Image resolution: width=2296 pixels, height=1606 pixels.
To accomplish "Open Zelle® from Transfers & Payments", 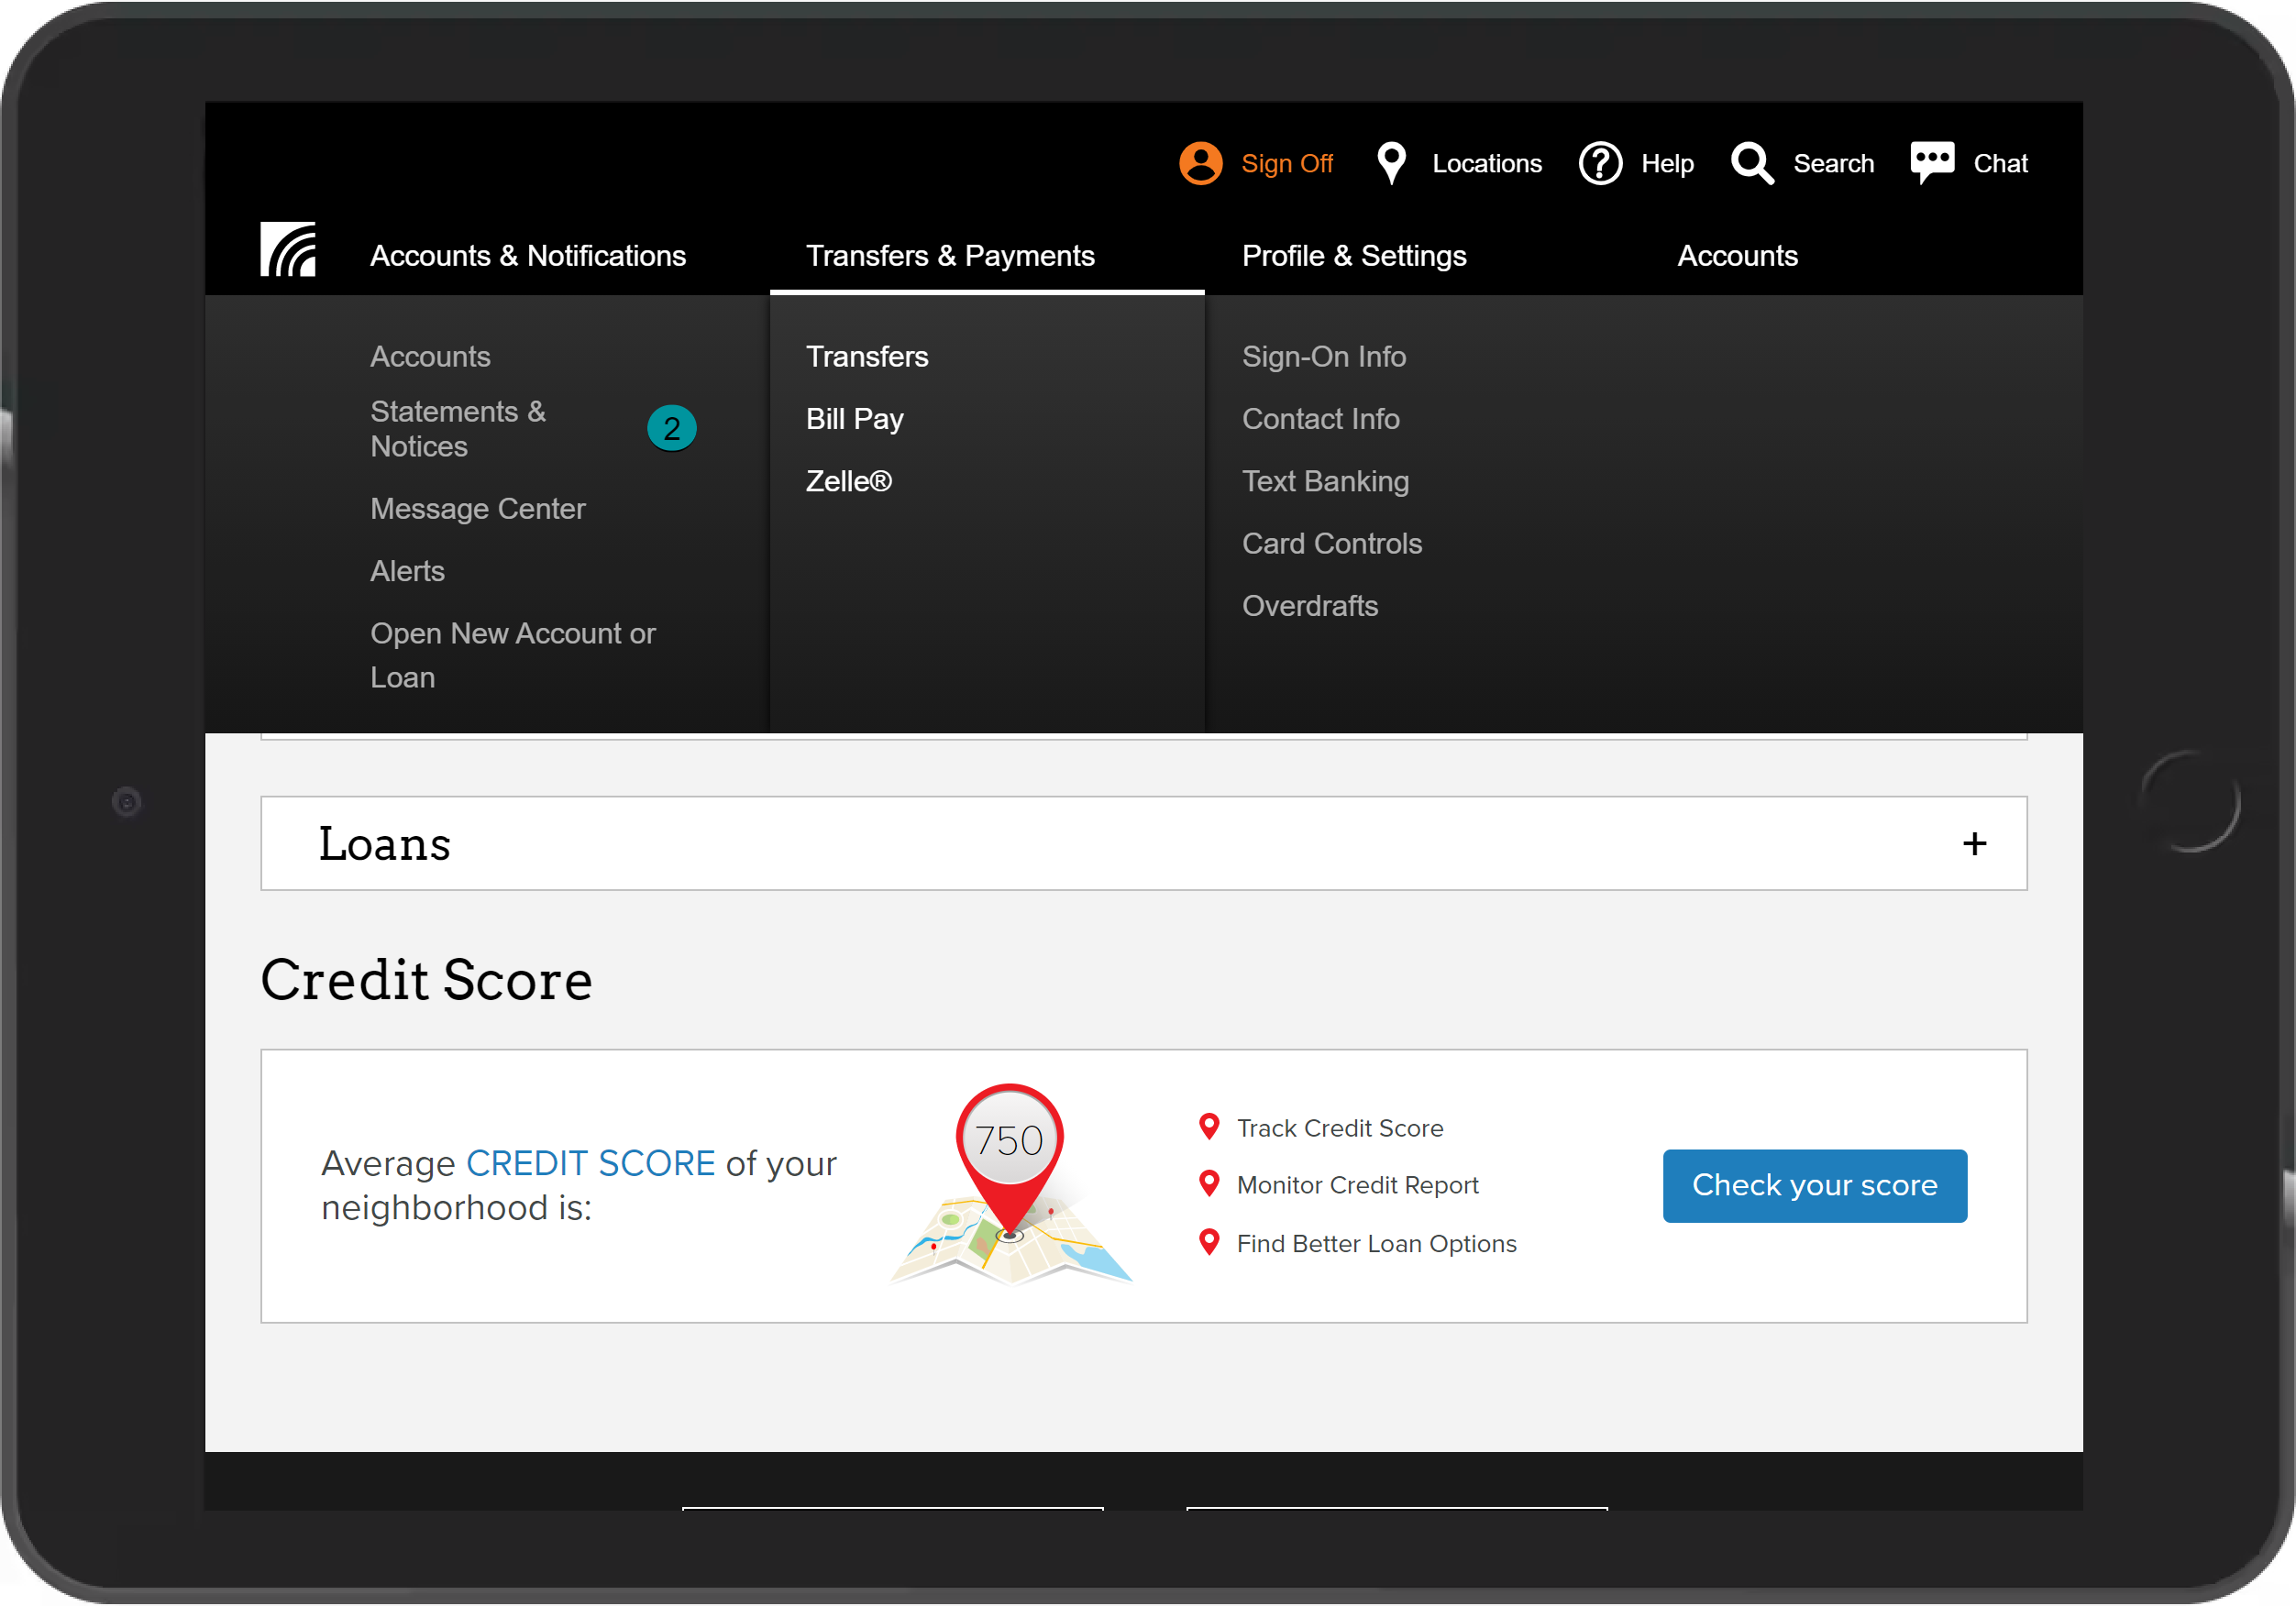I will [849, 481].
